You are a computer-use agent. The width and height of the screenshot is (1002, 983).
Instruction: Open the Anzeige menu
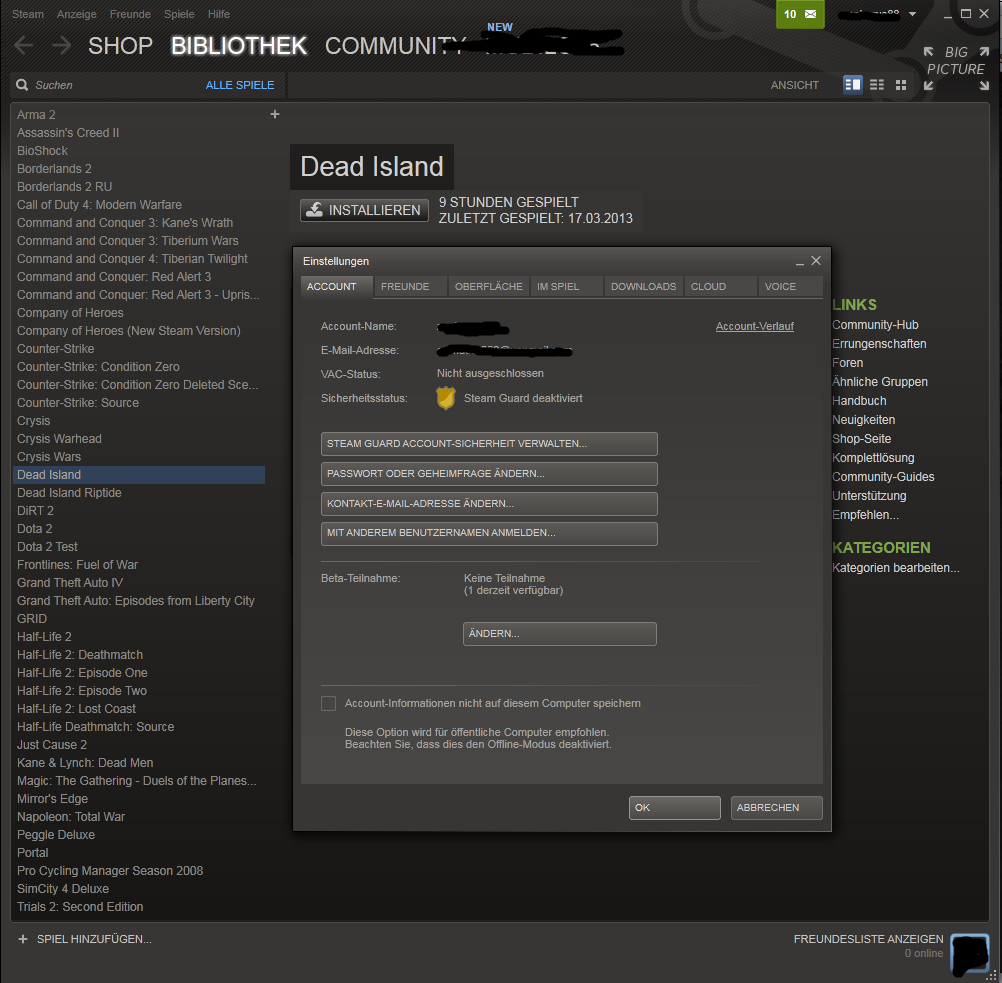click(77, 14)
